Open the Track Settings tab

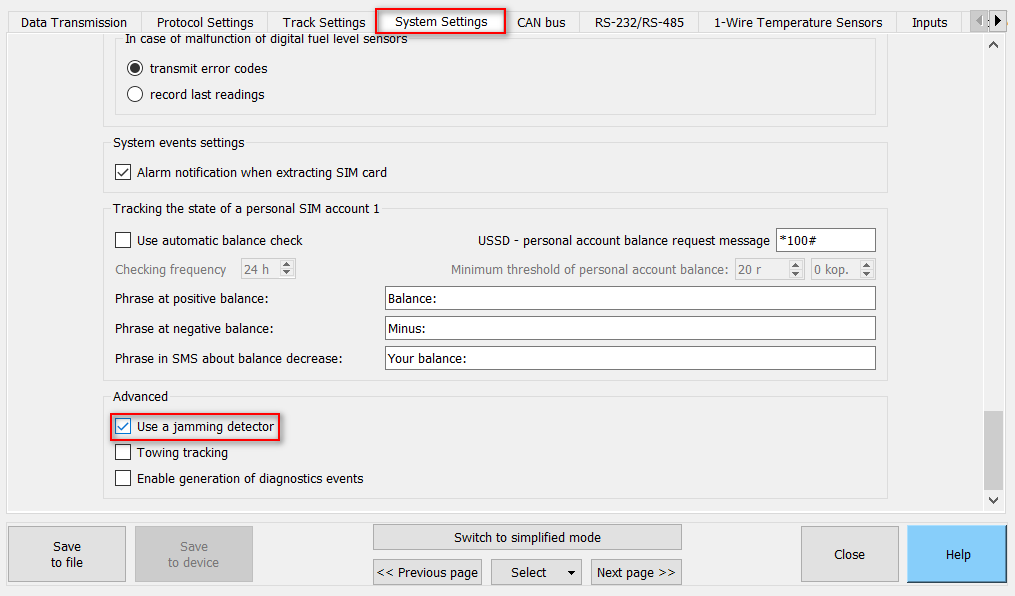[323, 22]
